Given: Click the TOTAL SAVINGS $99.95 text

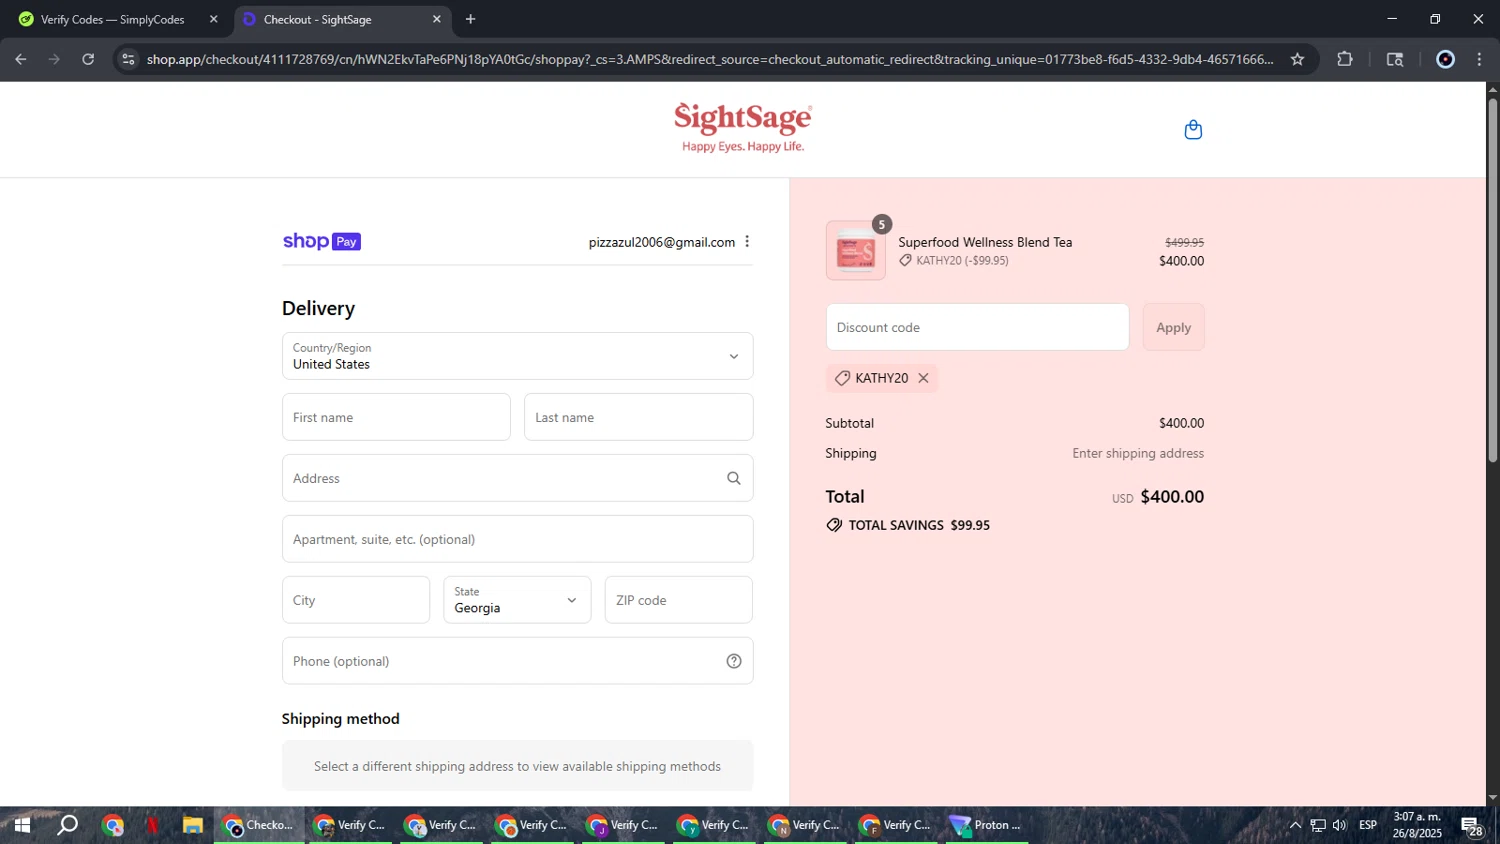Looking at the screenshot, I should pos(919,525).
